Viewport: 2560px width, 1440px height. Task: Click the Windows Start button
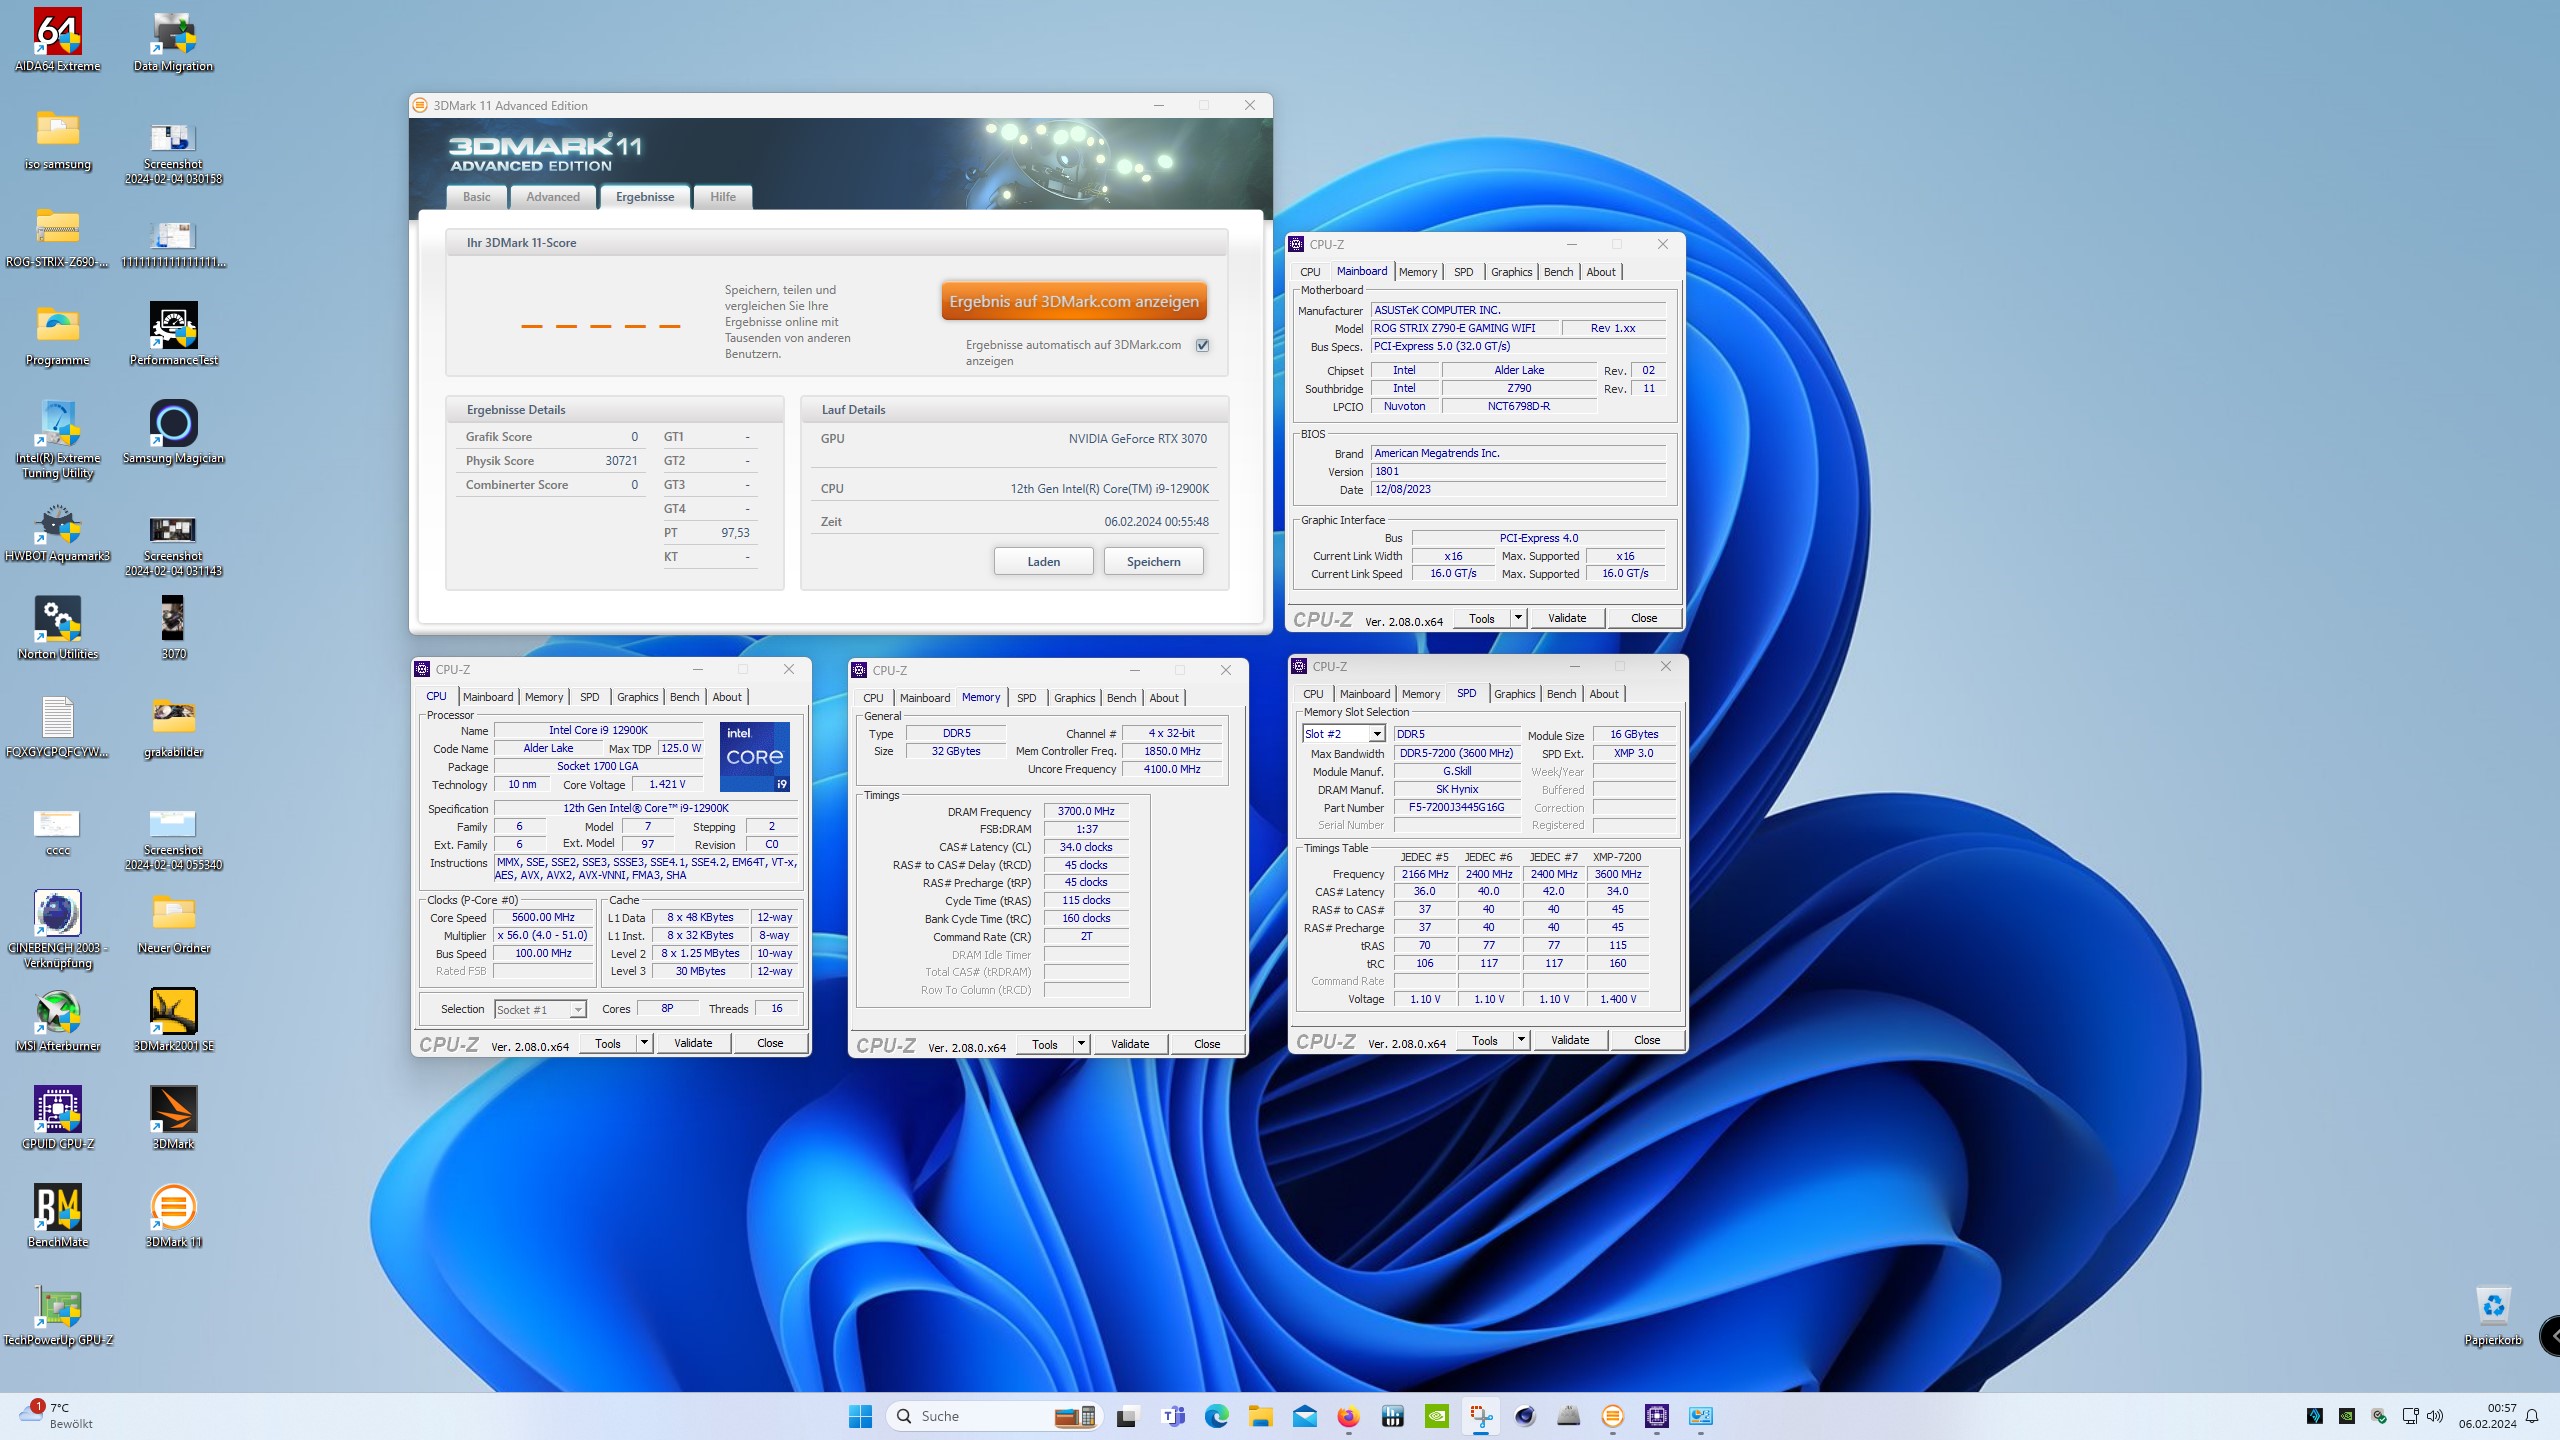[x=860, y=1416]
